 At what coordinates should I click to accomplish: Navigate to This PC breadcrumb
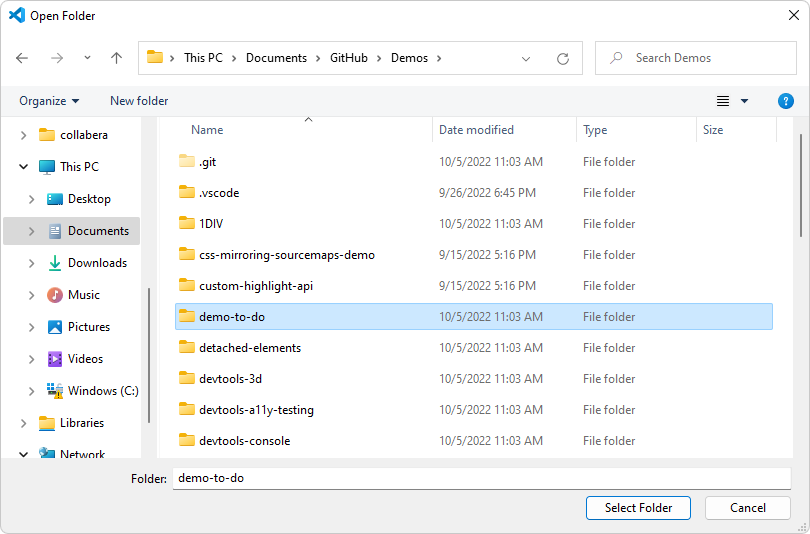click(203, 58)
